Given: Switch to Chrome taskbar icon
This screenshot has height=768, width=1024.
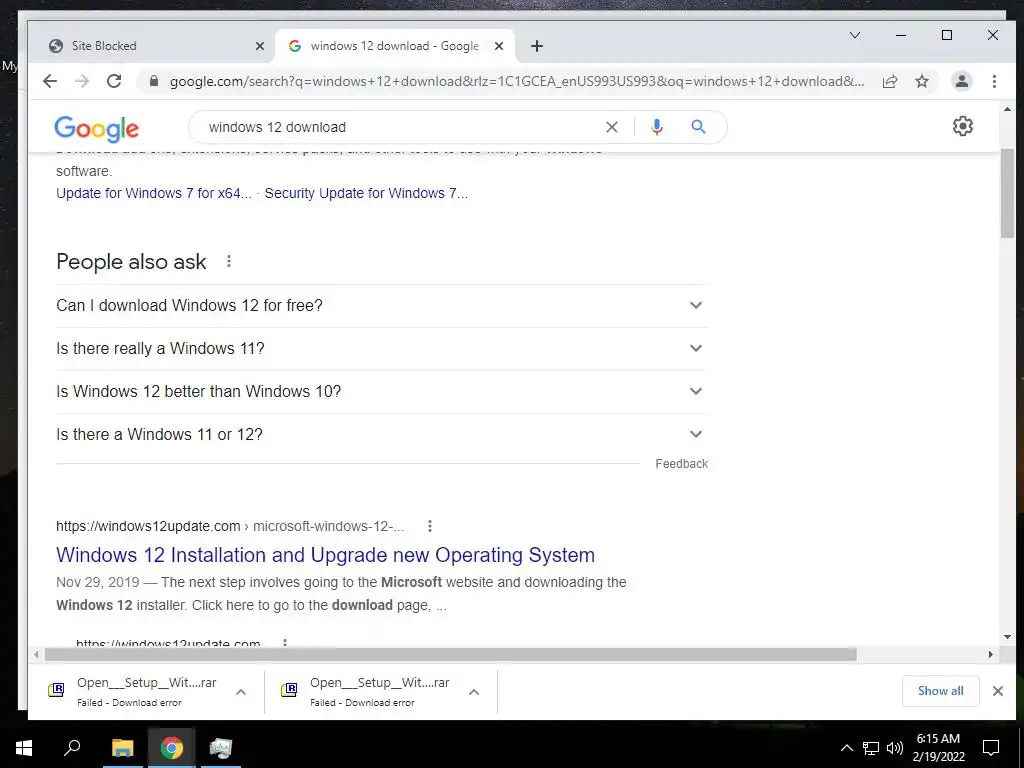Looking at the screenshot, I should pos(172,748).
